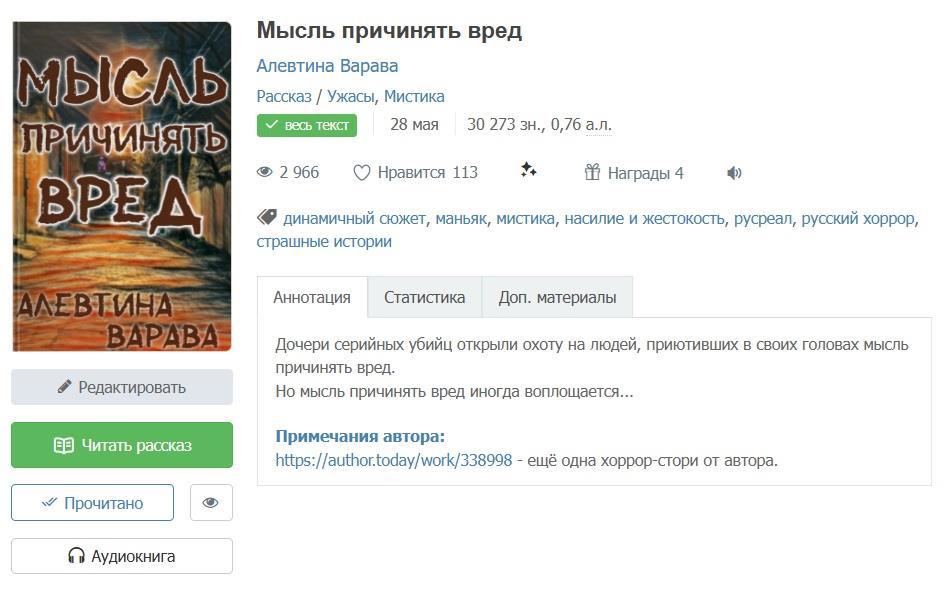Viewport: 945px width, 599px height.
Task: Click the green Читать рассказ button
Action: click(x=122, y=445)
